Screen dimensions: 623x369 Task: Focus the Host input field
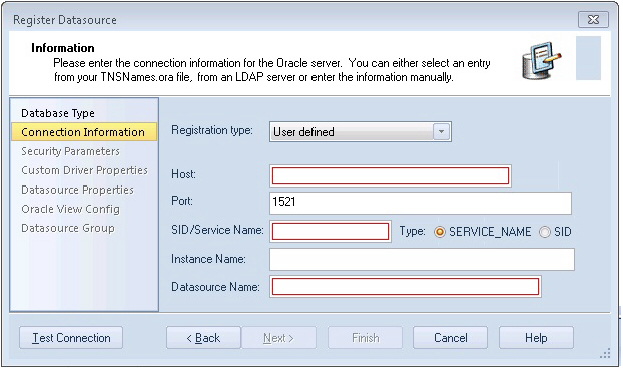390,176
